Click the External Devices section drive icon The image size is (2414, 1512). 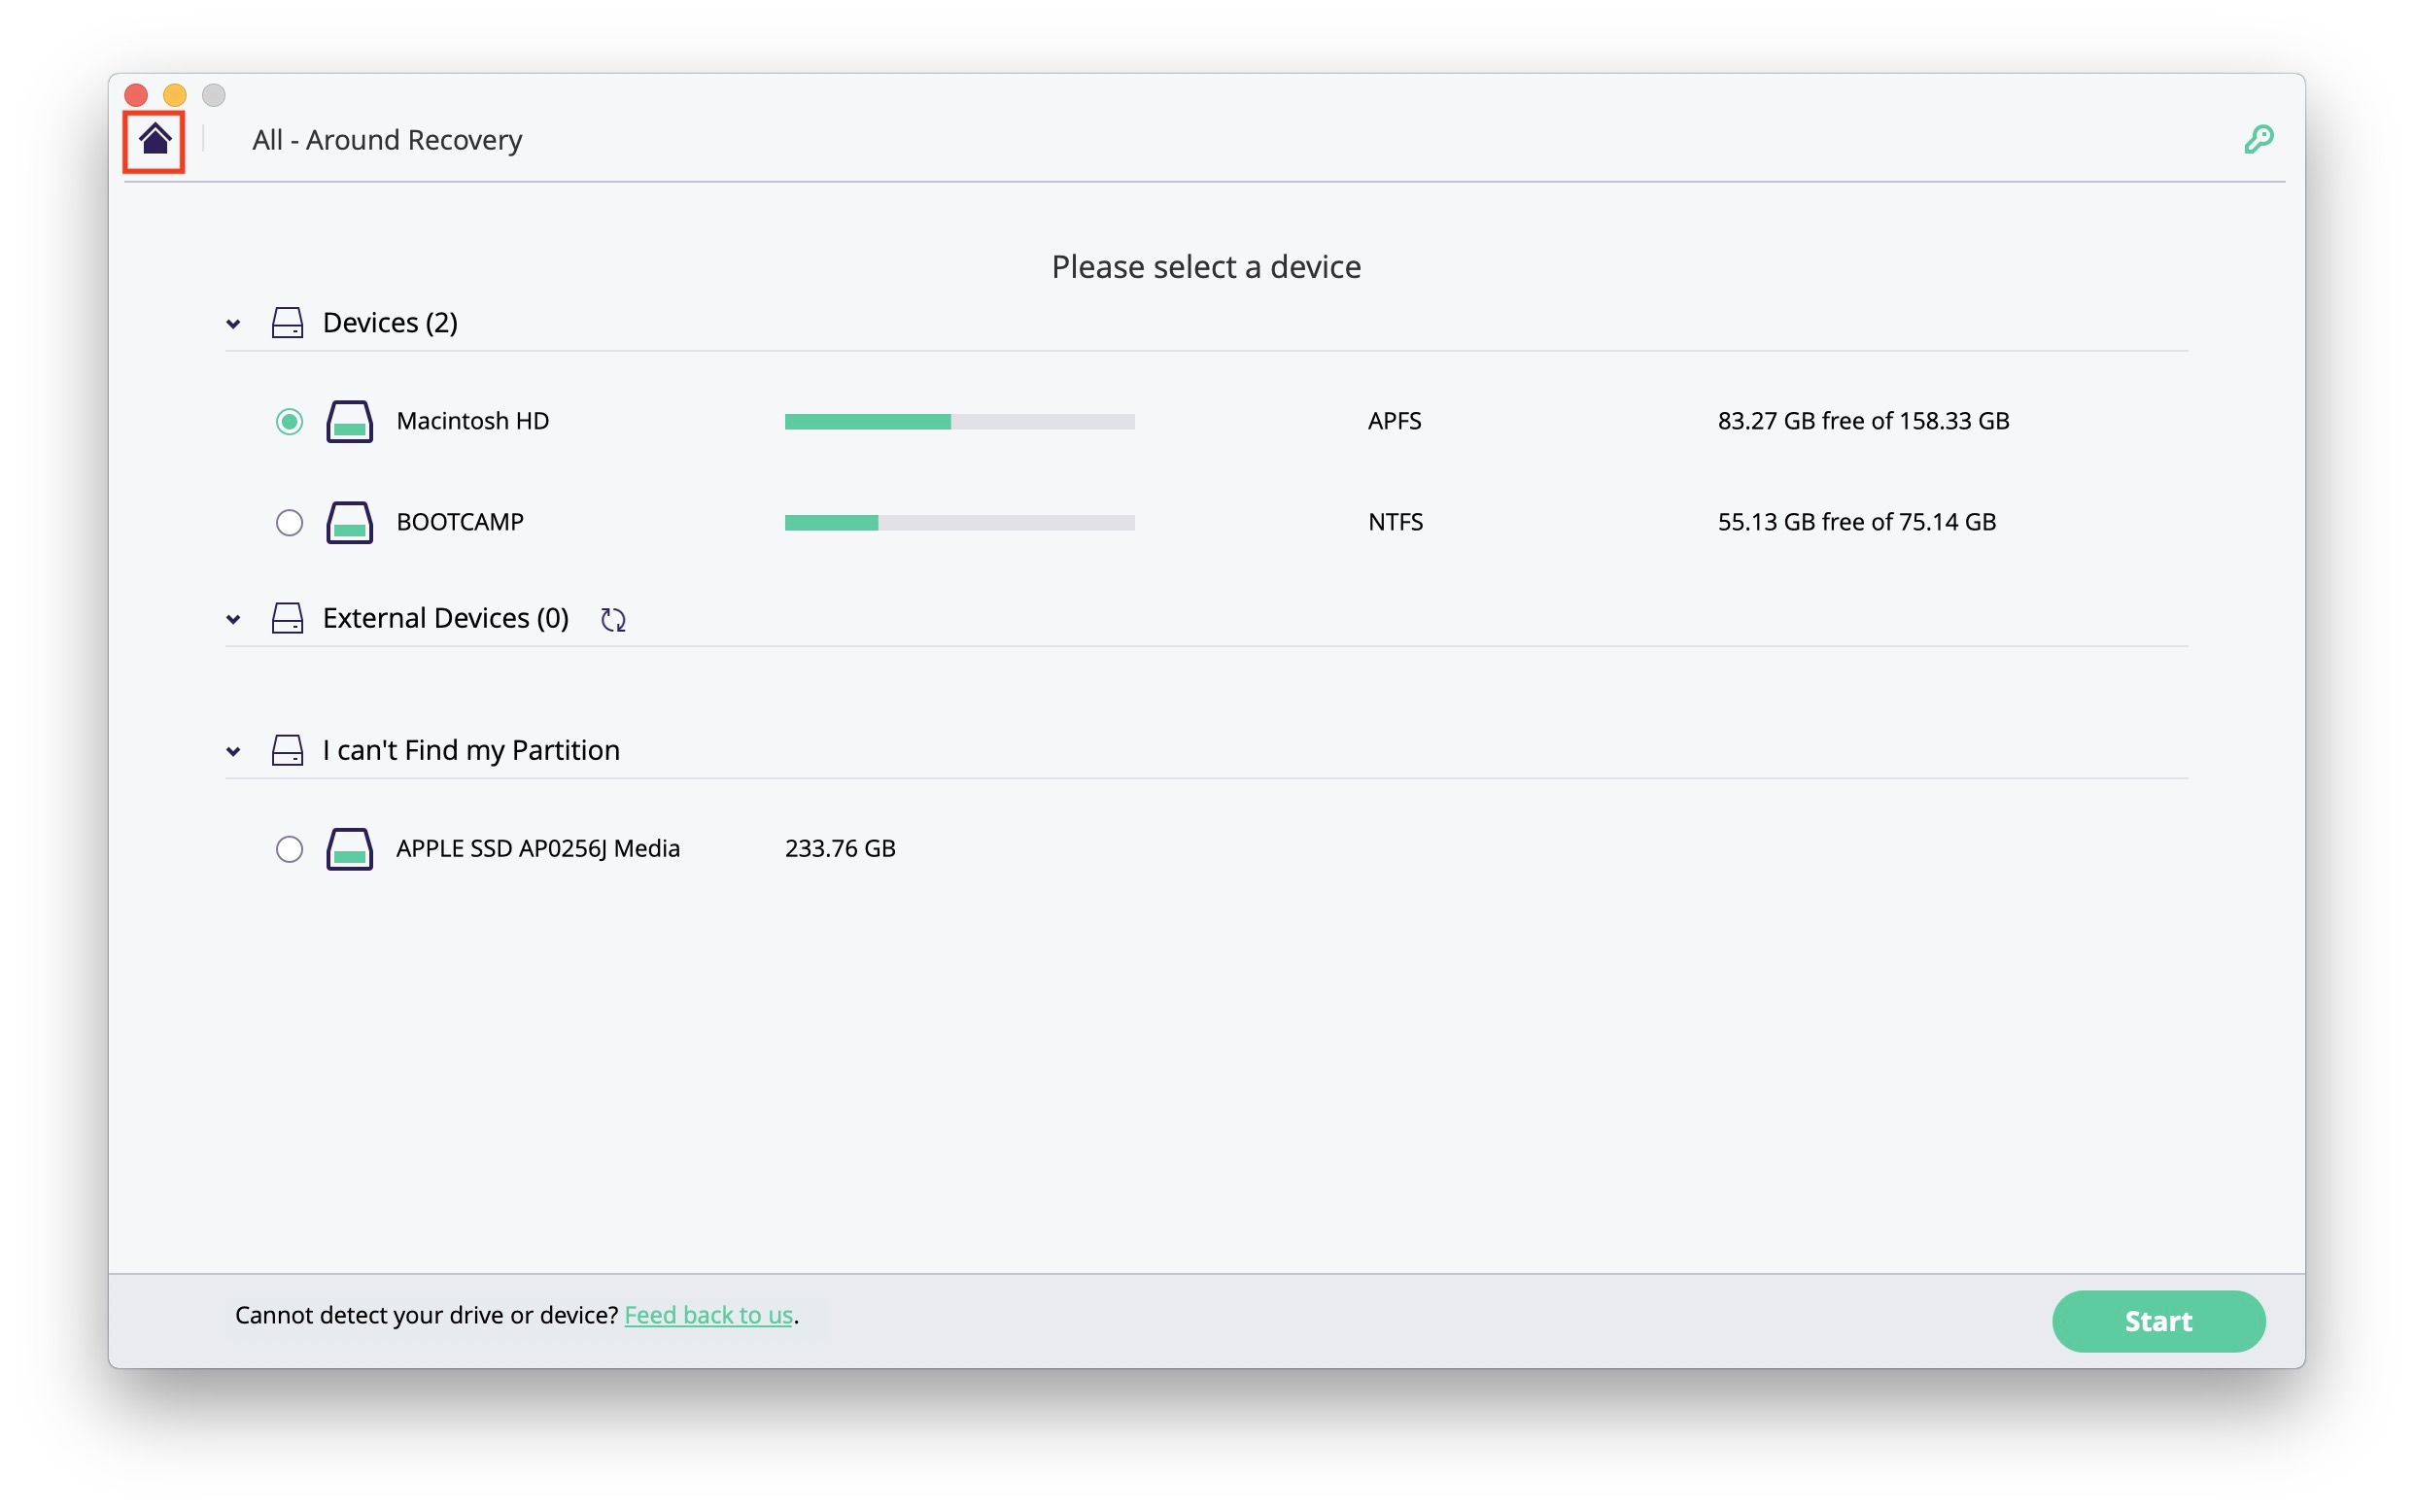[x=287, y=619]
